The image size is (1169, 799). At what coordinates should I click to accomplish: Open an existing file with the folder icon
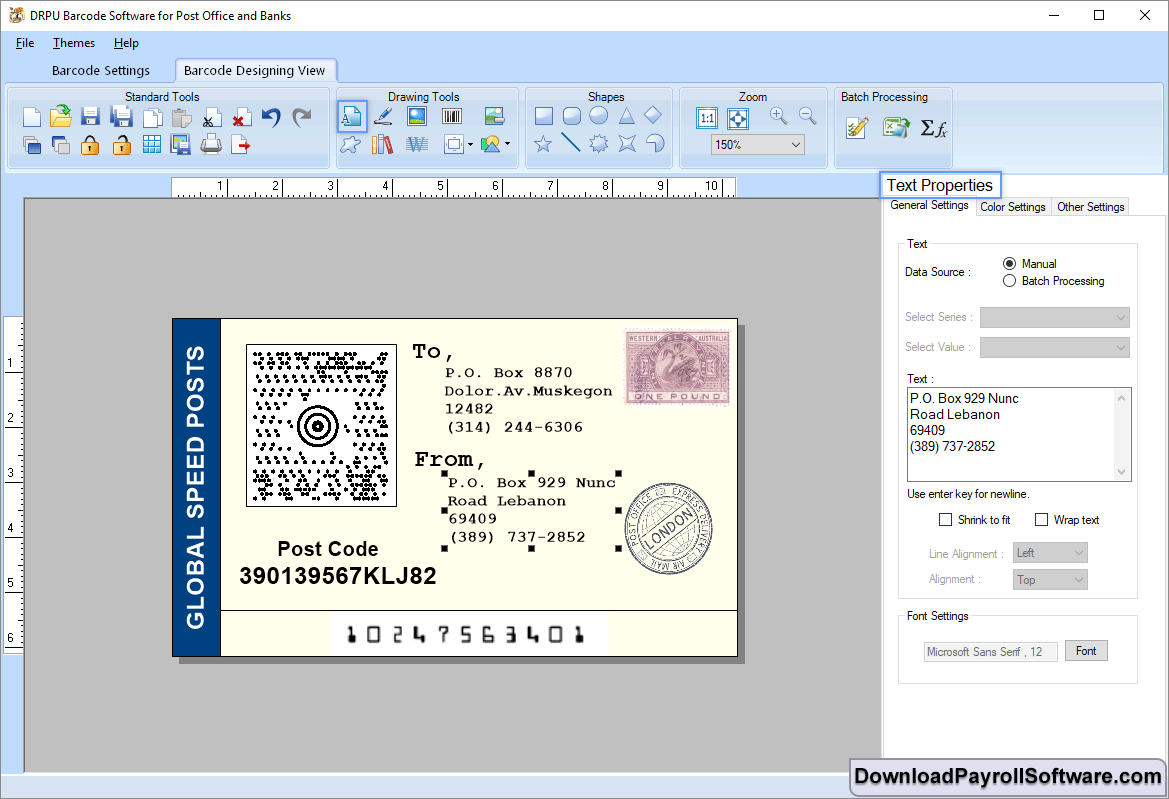coord(60,116)
